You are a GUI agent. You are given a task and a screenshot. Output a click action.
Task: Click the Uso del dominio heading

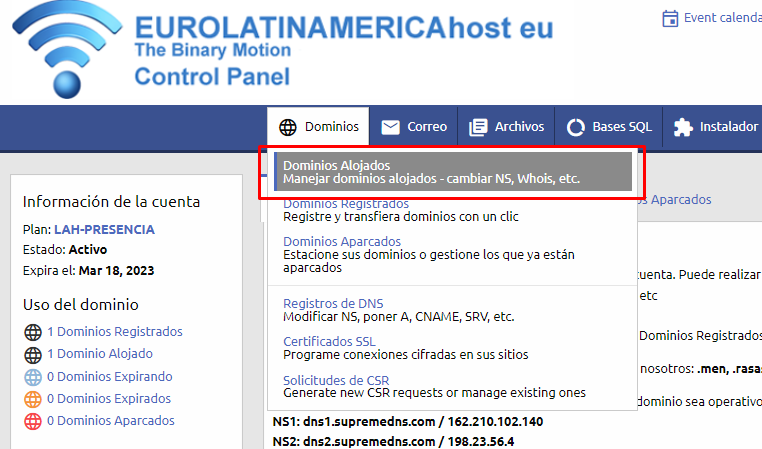click(81, 305)
